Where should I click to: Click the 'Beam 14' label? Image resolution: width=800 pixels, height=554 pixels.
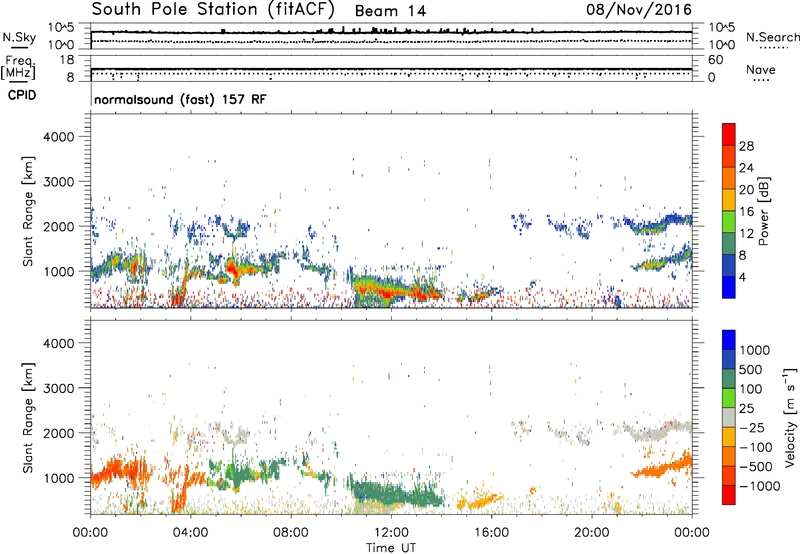(x=390, y=11)
